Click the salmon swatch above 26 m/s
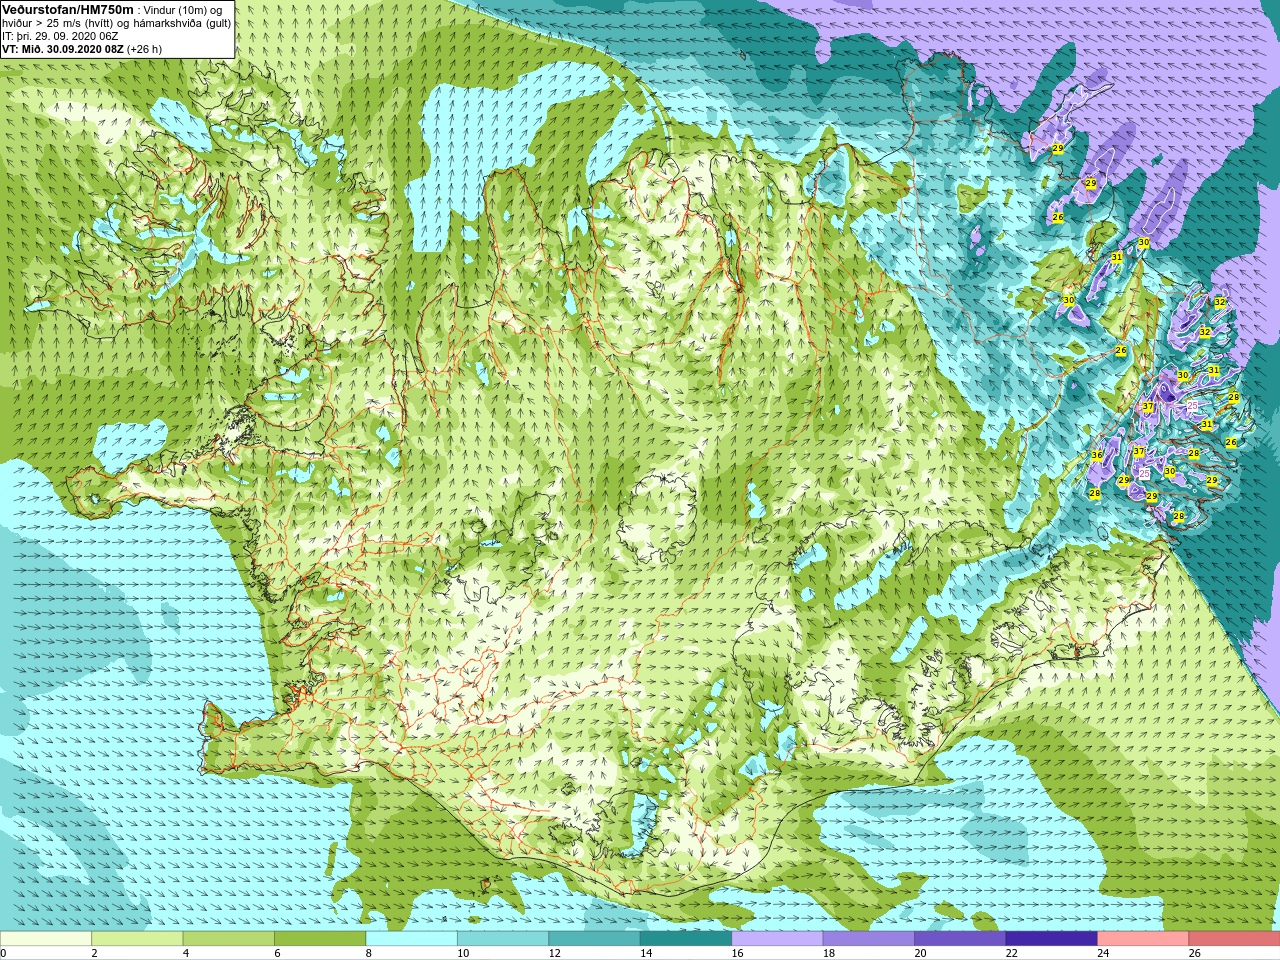 point(1234,939)
